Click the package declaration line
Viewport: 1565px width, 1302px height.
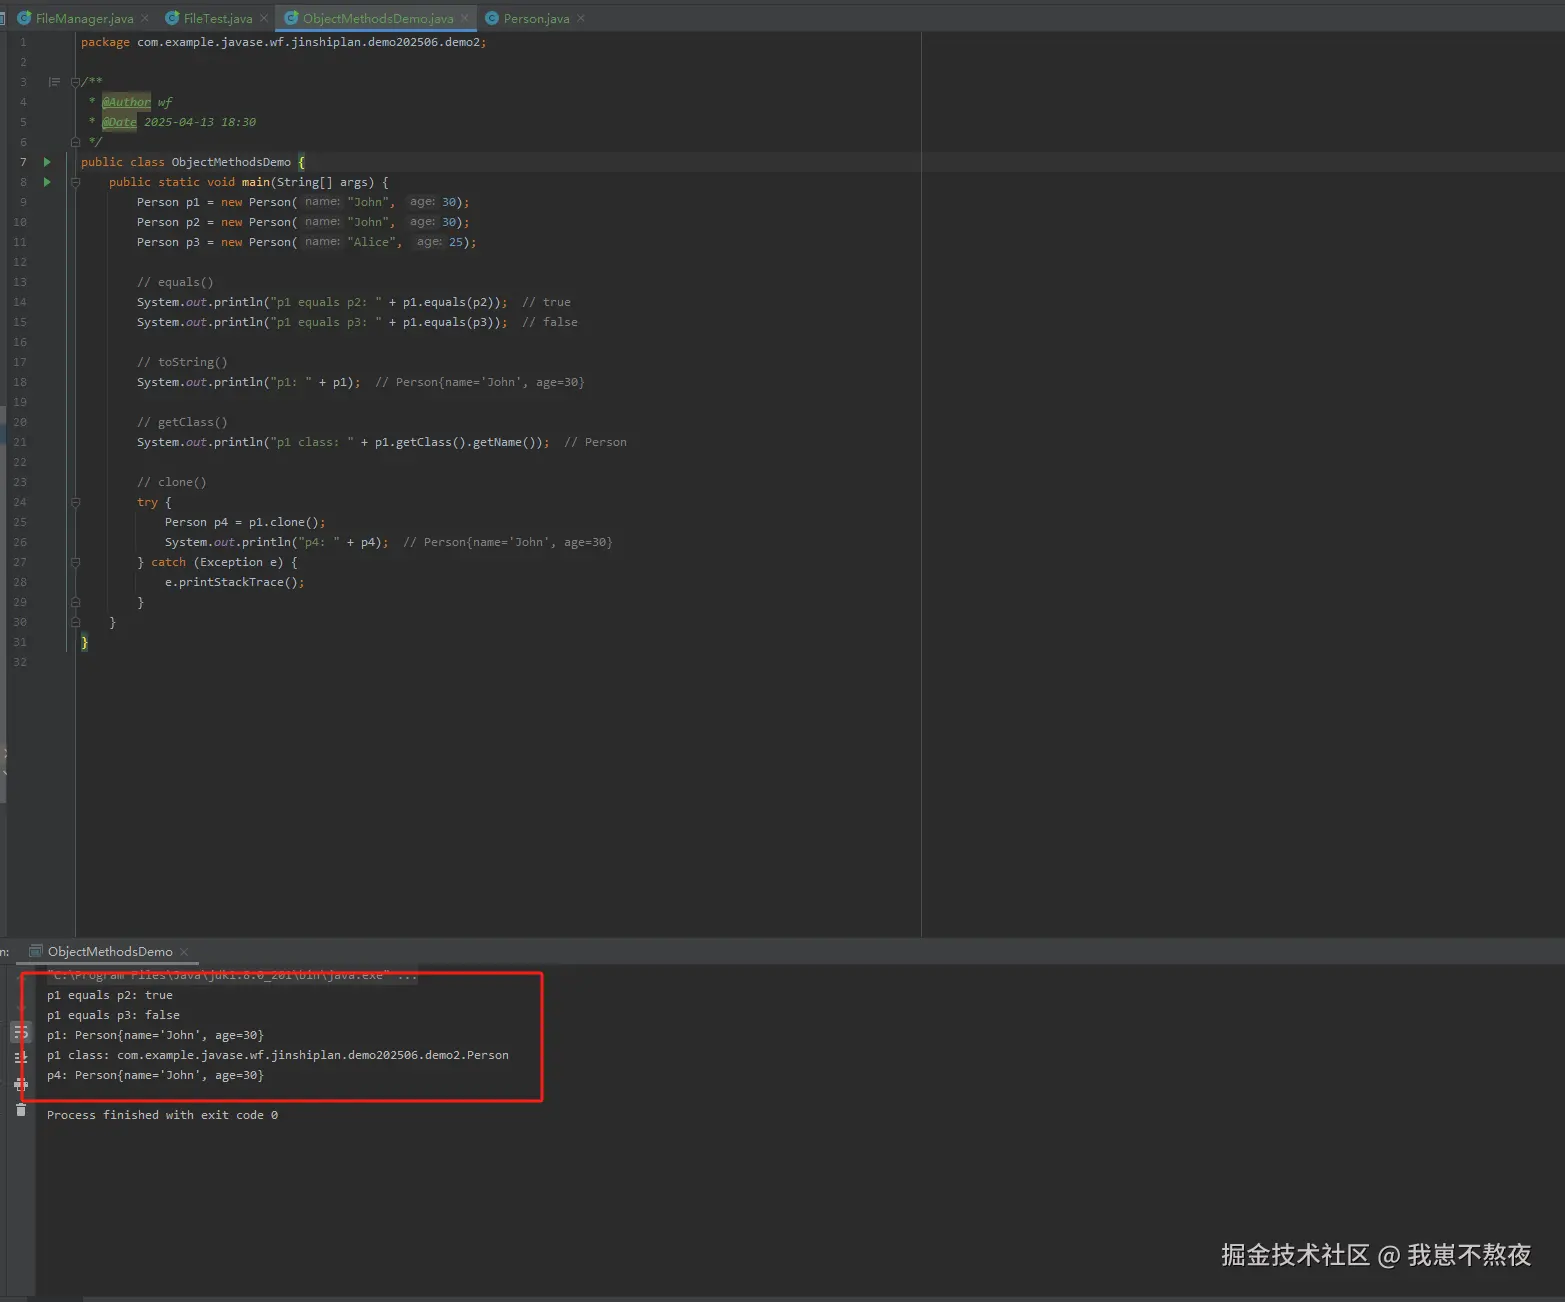pyautogui.click(x=283, y=42)
